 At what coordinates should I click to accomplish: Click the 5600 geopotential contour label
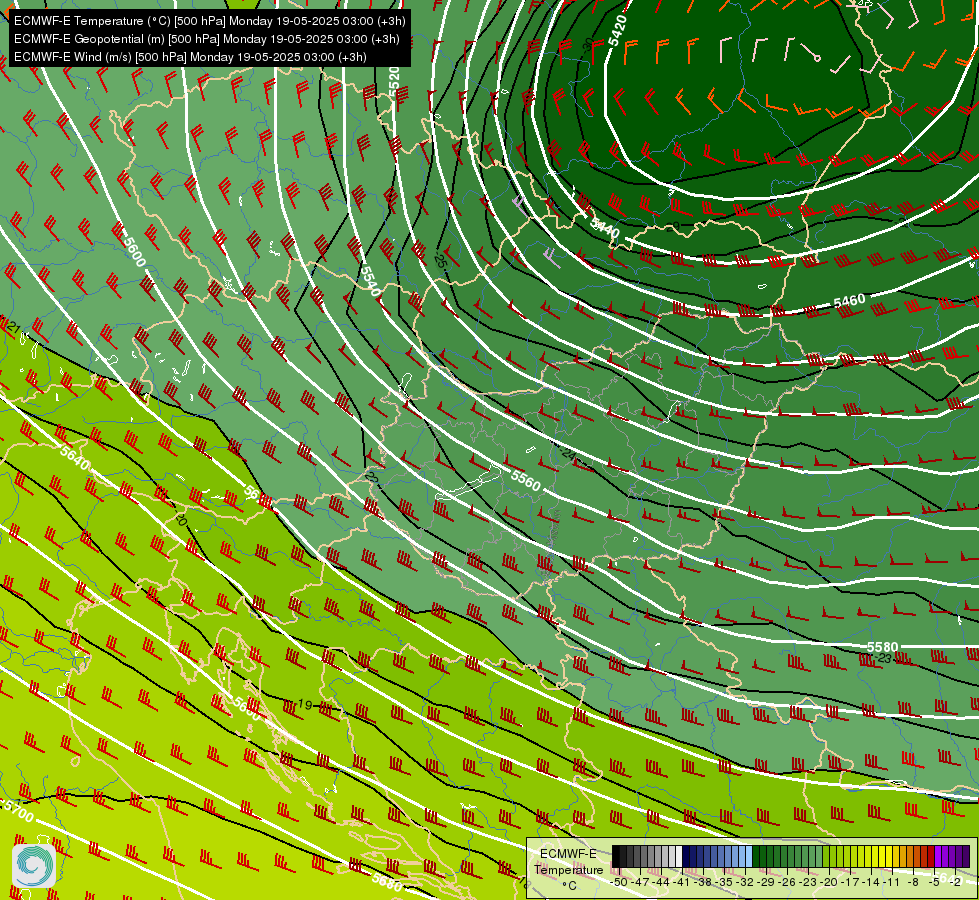coord(135,251)
